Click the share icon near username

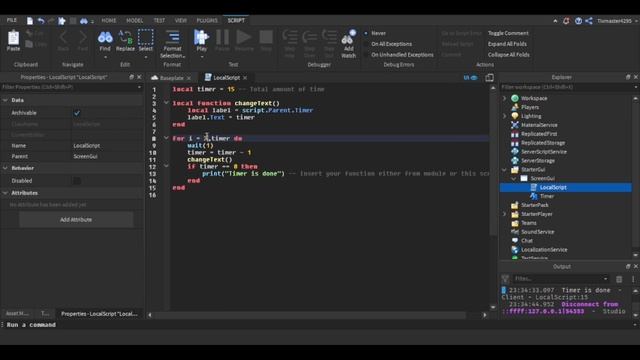589,21
